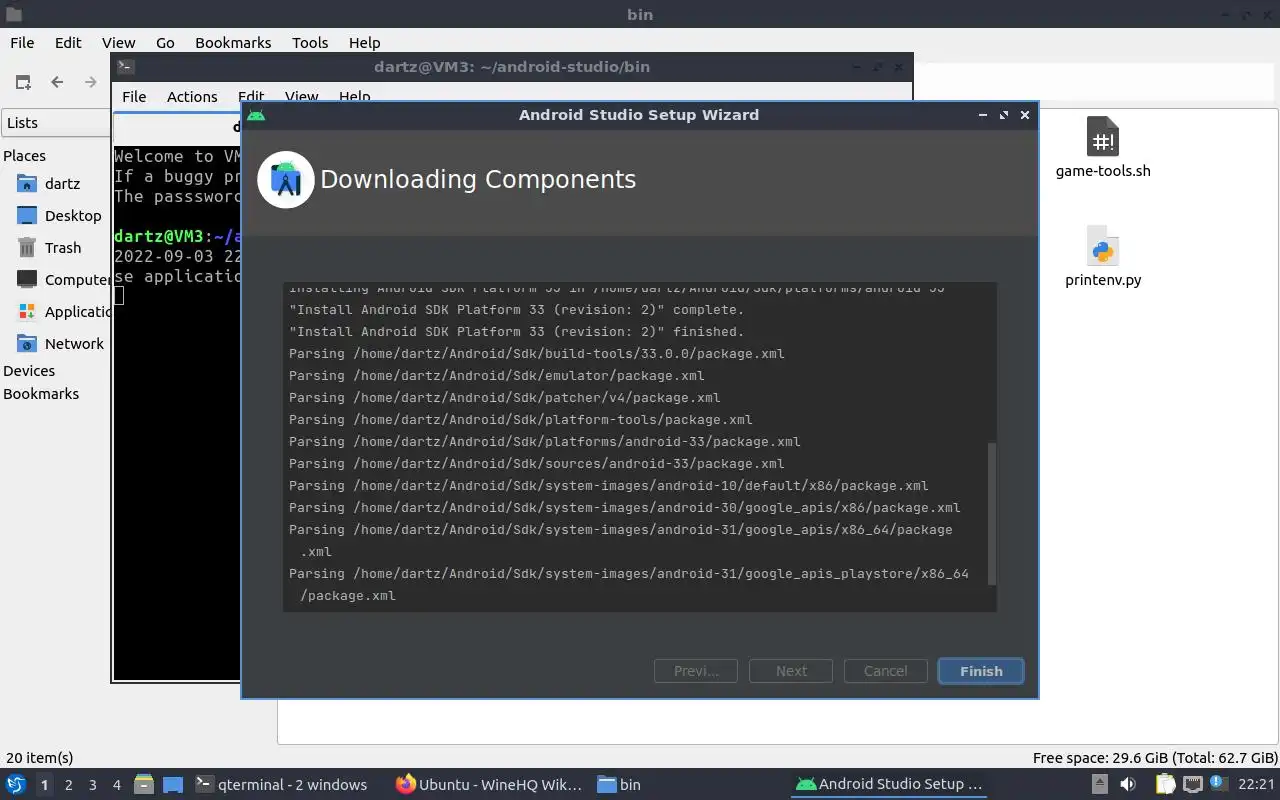Click the Places section header

click(x=24, y=155)
